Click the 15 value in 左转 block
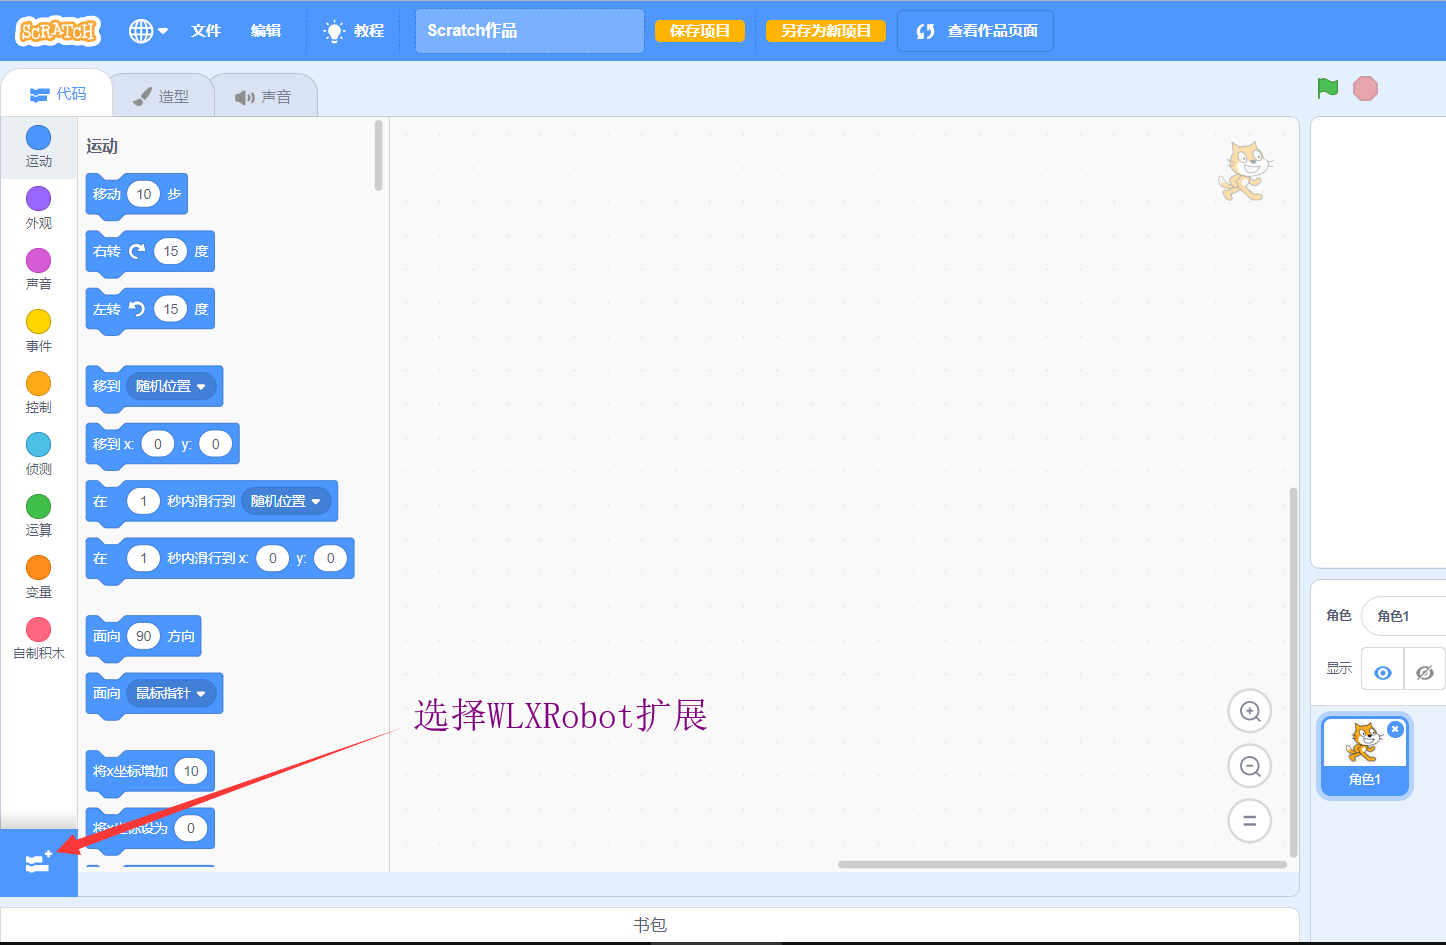The height and width of the screenshot is (945, 1446). (x=171, y=309)
